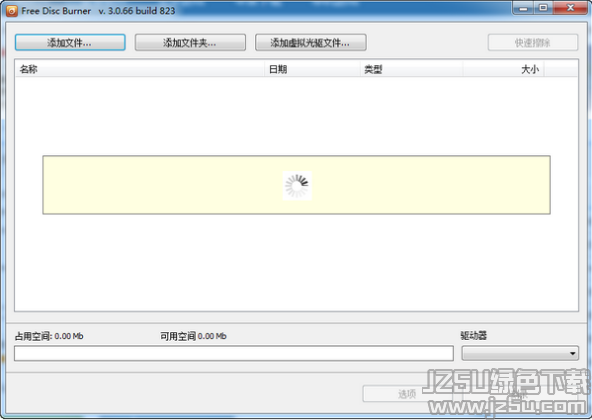Click the Free Disc Burner title bar icon
592x420 pixels.
[x=12, y=11]
